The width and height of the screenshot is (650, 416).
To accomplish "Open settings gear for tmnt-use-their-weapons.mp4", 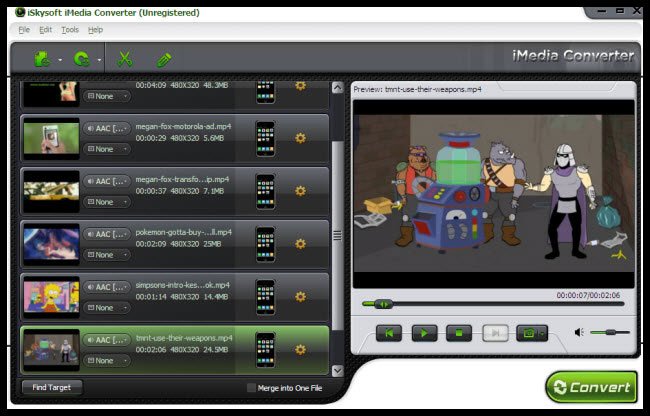I will pyautogui.click(x=301, y=350).
